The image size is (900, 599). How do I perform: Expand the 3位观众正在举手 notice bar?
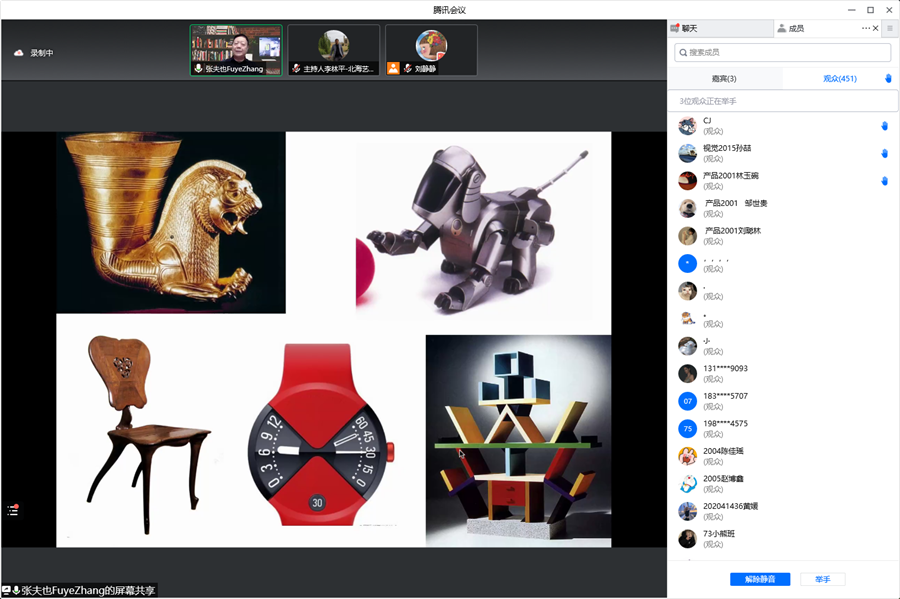point(783,101)
